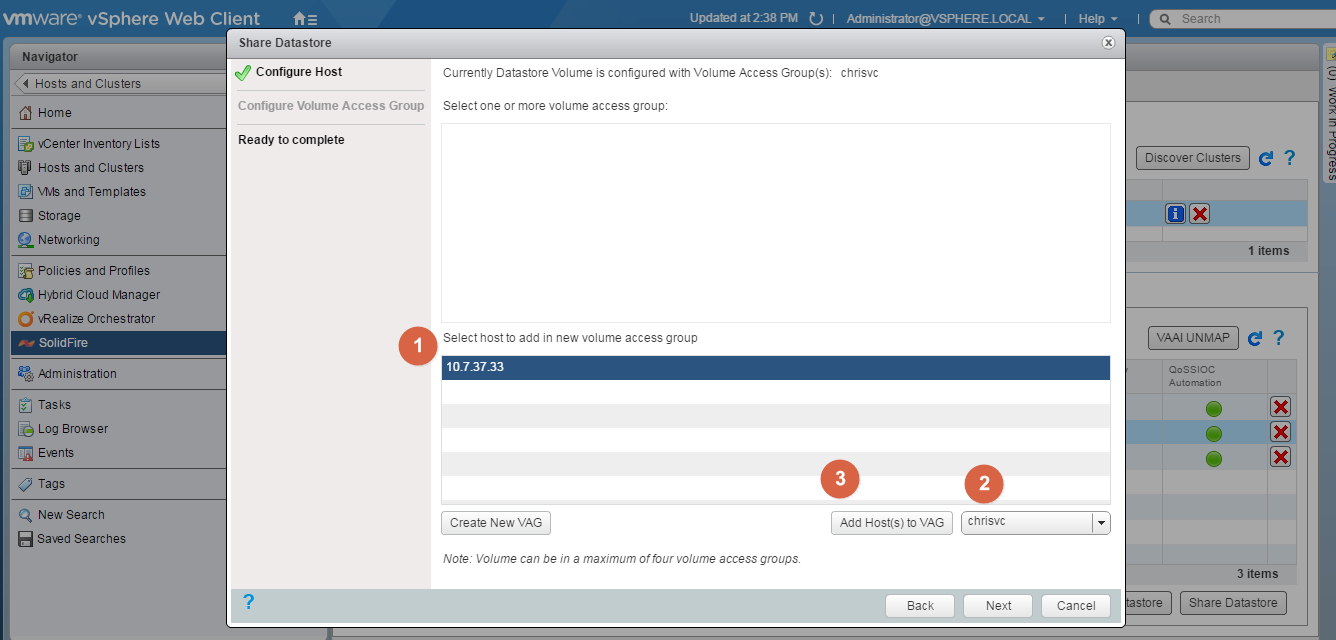This screenshot has width=1336, height=640.
Task: Select host 10.7.37.33 in the list
Action: click(776, 367)
